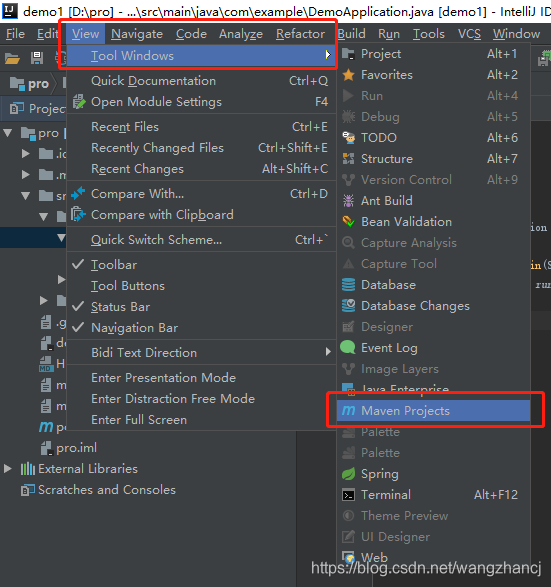Open the File menu

[15, 34]
